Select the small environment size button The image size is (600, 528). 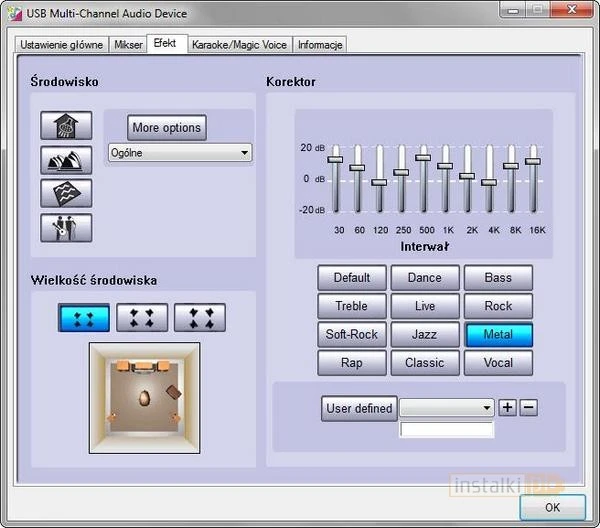pyautogui.click(x=84, y=318)
